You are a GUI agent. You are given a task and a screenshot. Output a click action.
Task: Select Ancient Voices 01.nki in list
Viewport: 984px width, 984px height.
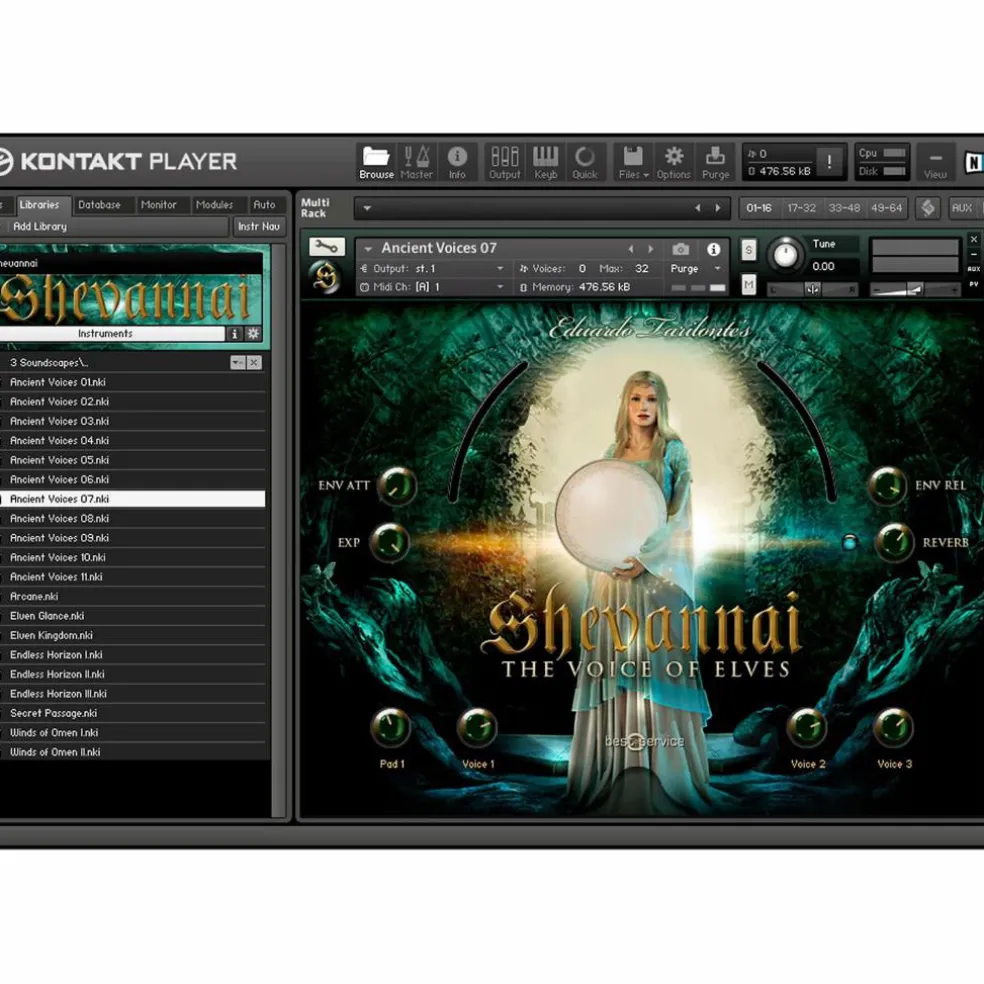[132, 382]
